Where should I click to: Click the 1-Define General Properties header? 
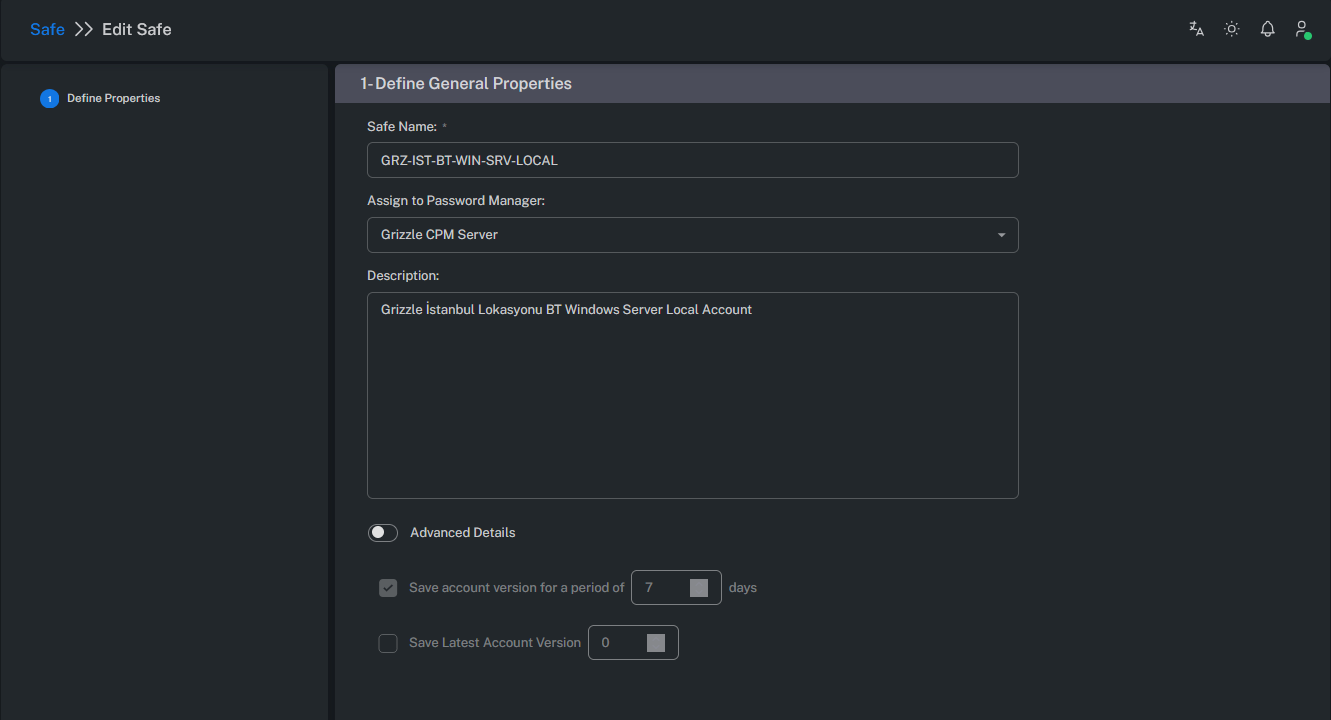tap(466, 84)
